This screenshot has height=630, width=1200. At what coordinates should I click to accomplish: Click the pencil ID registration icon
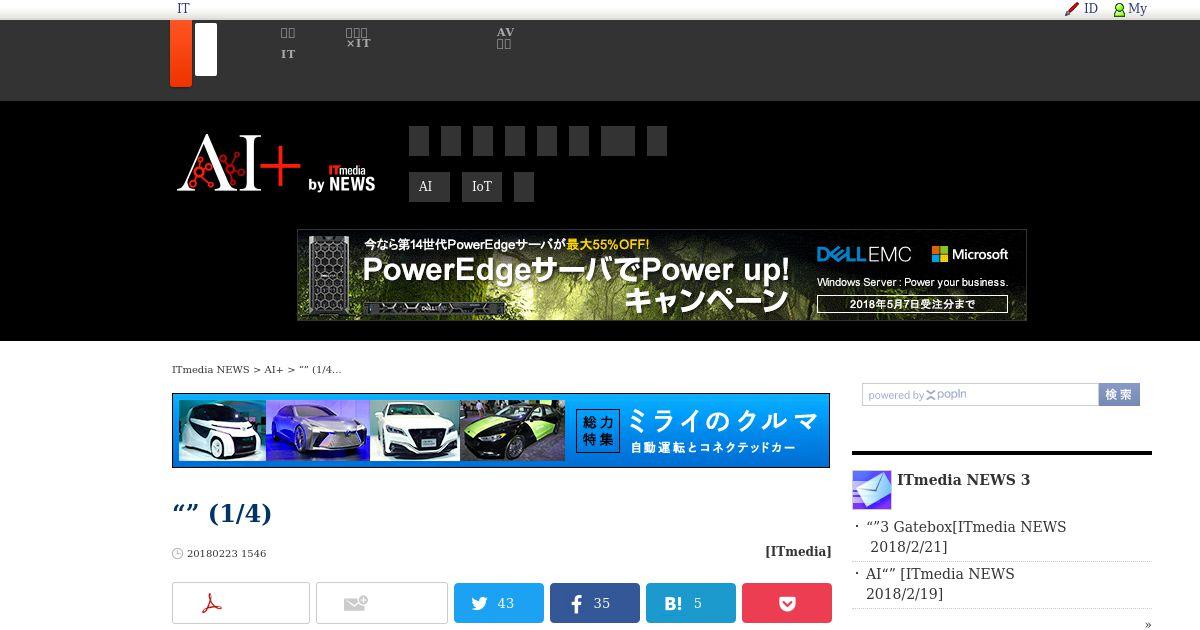tap(1072, 9)
